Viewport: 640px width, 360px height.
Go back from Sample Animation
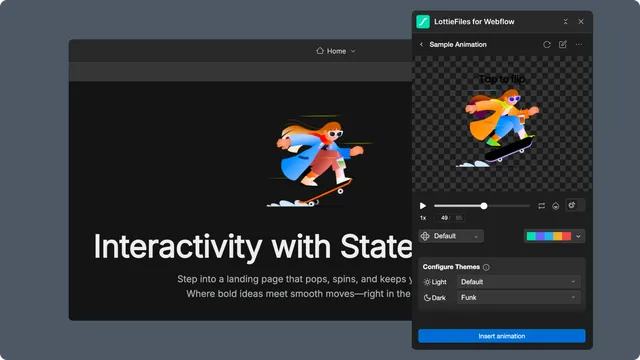(421, 44)
